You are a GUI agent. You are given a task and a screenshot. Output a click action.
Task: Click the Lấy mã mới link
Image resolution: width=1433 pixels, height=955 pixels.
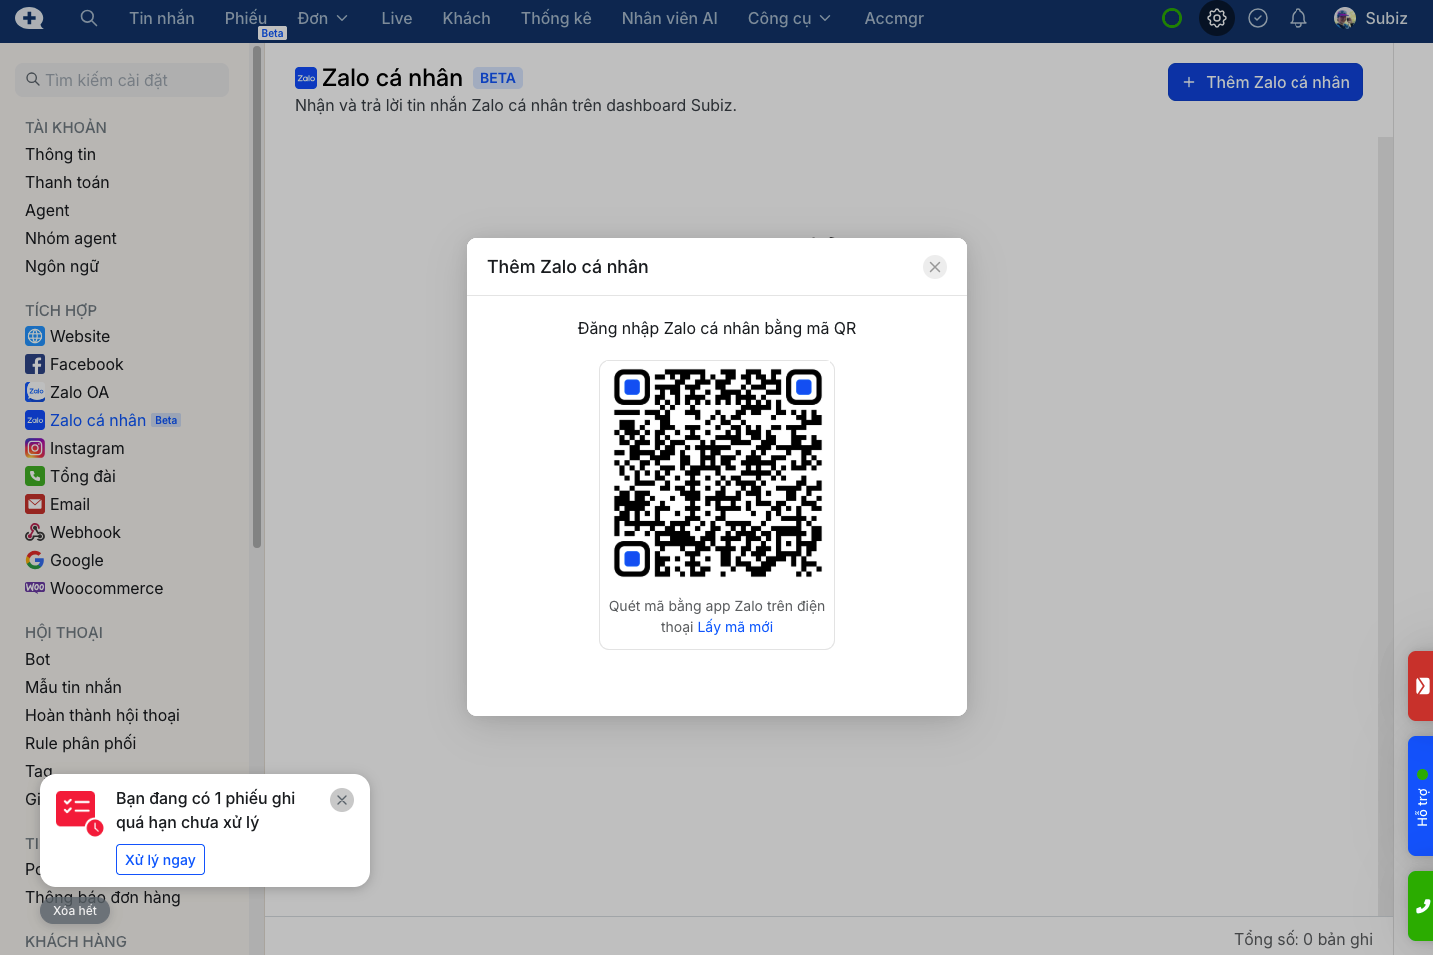pyautogui.click(x=735, y=627)
